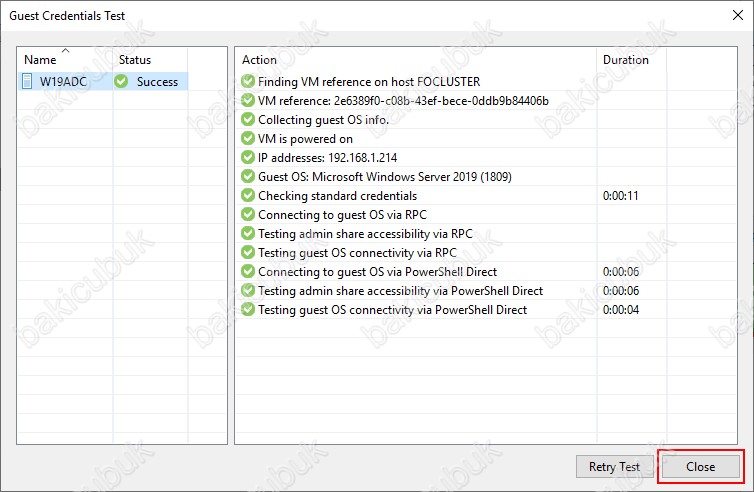The width and height of the screenshot is (754, 492).
Task: Select 'Guest OS: Microsoft Windows Server 2019' row
Action: (385, 177)
